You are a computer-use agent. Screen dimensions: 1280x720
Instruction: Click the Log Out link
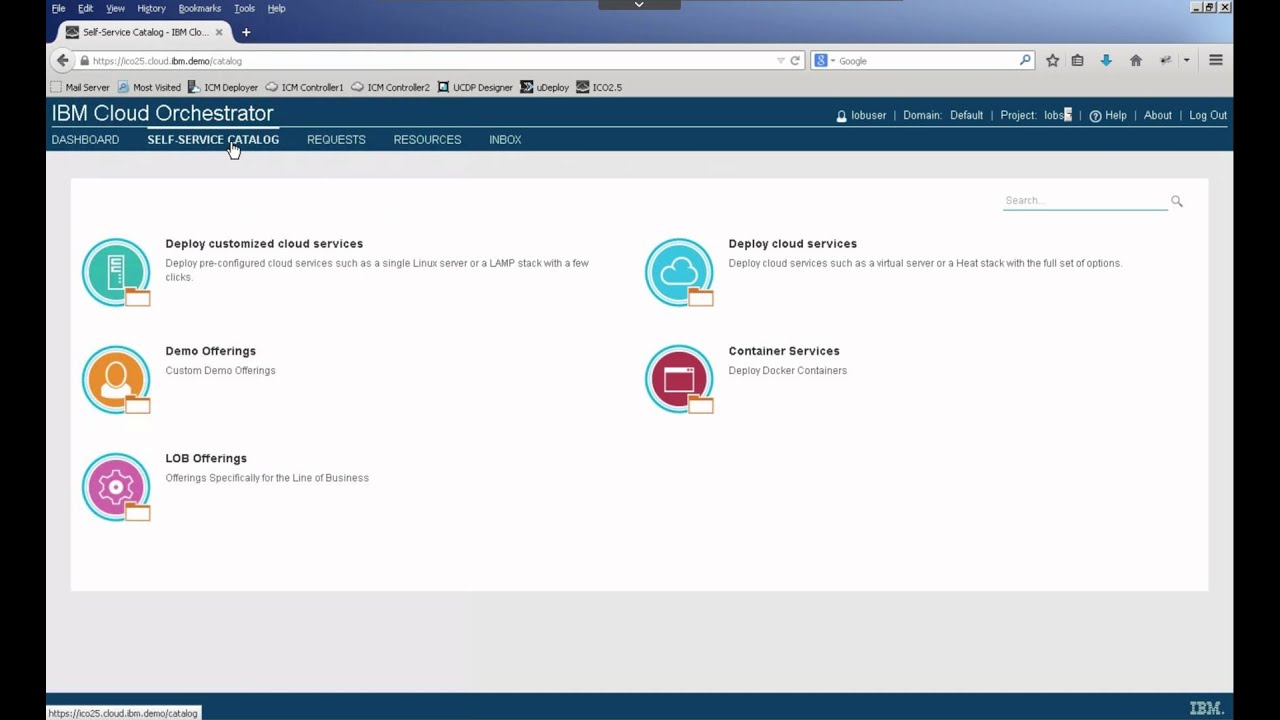tap(1208, 115)
